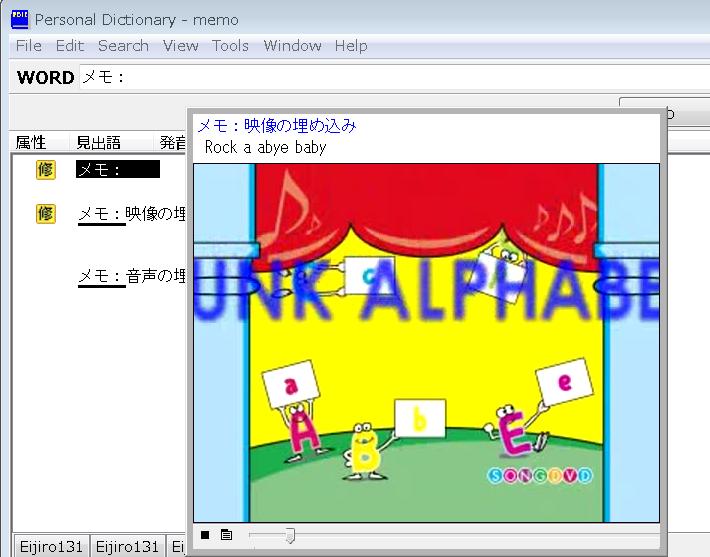The height and width of the screenshot is (557, 710).
Task: Click the WORD search input field
Action: pos(394,77)
